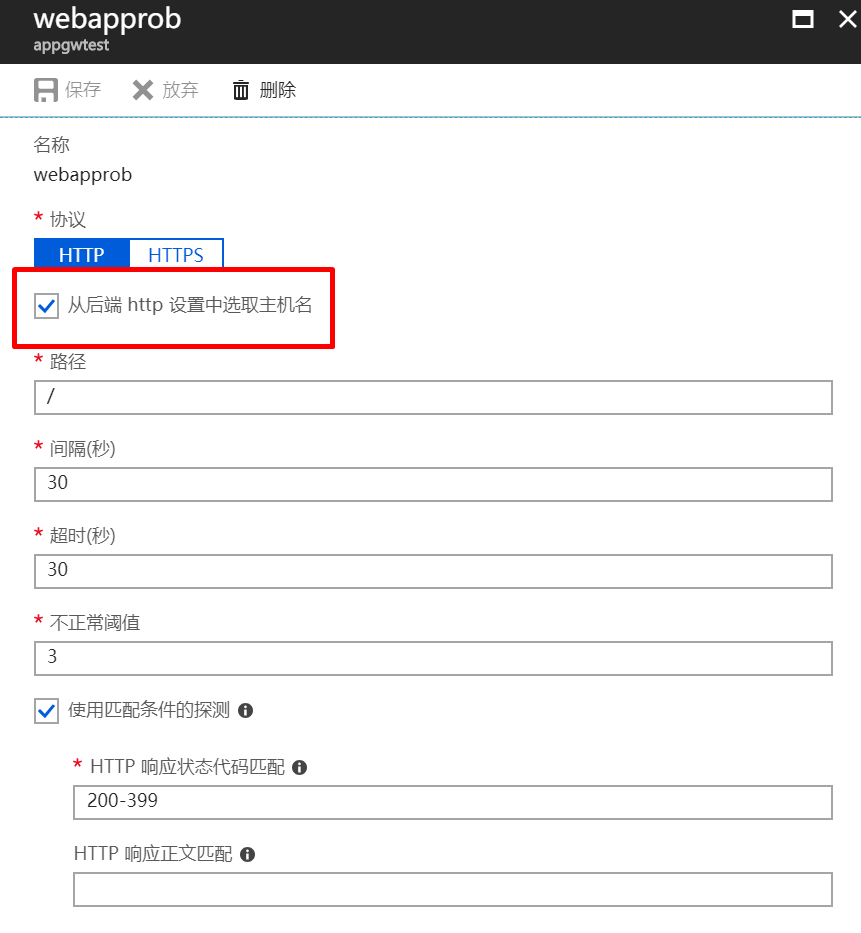
Task: Toggle the 使用匹配条件的探测 checkbox
Action: point(46,711)
